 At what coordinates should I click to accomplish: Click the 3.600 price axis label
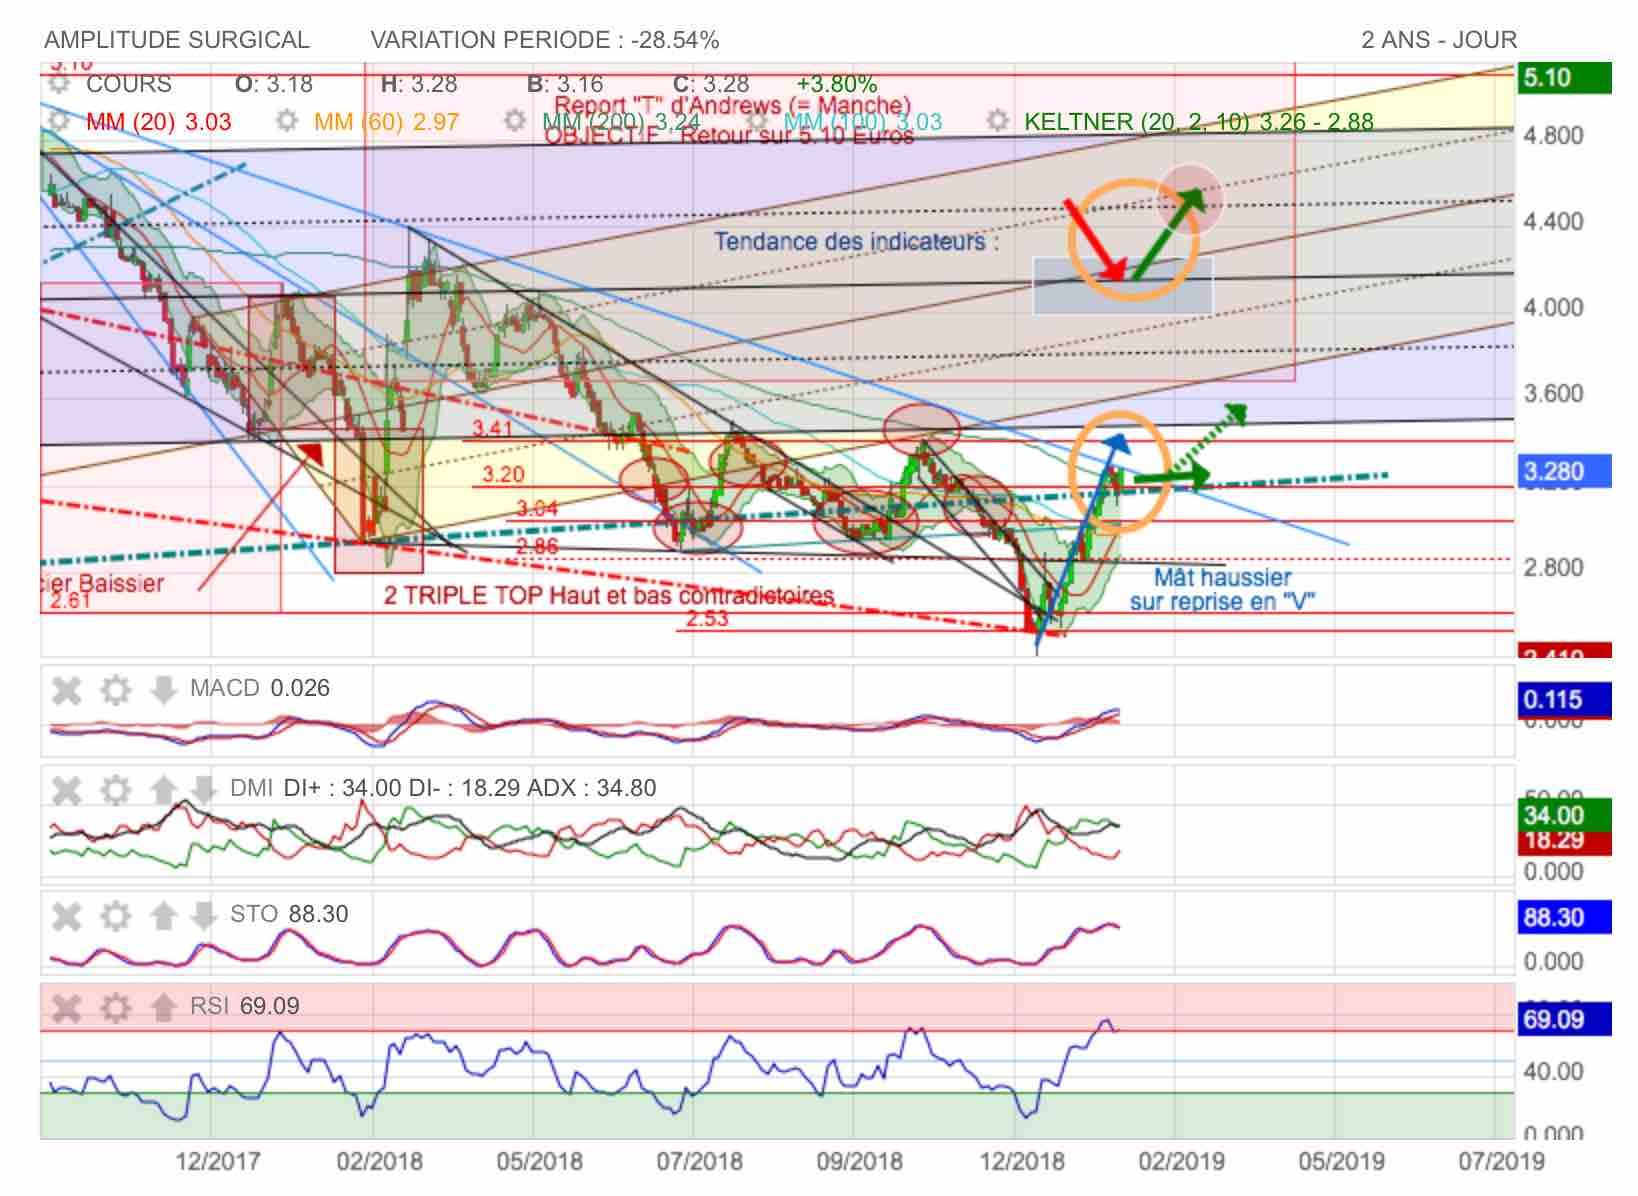click(1553, 394)
